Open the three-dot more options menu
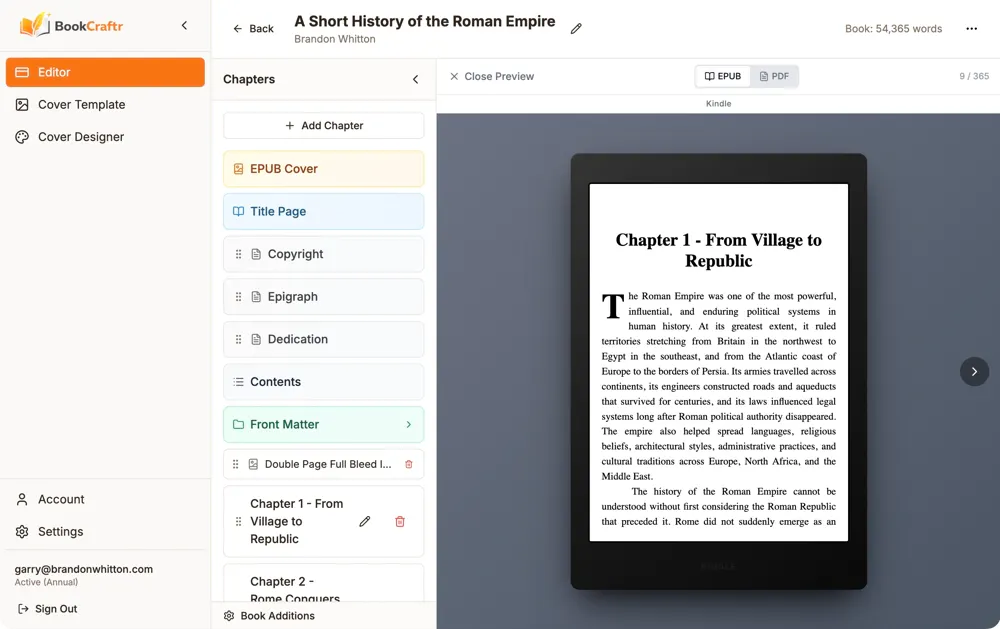The image size is (1000, 629). (x=971, y=29)
